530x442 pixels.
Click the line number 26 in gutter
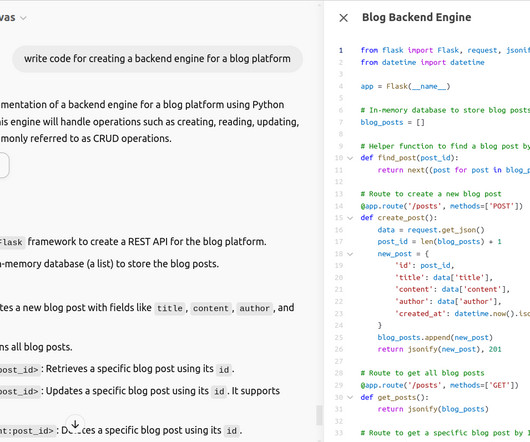tap(339, 349)
